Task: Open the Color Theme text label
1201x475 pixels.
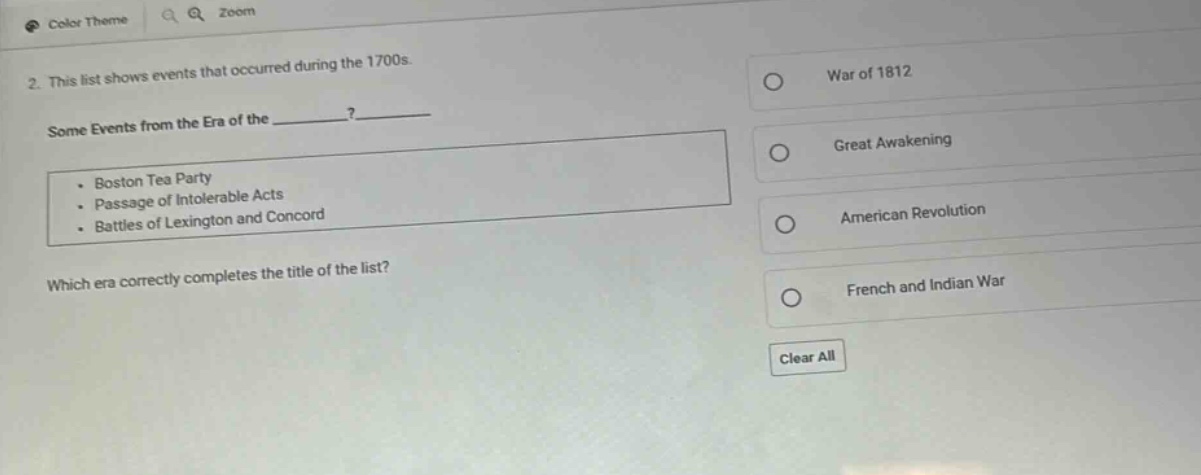Action: [88, 21]
